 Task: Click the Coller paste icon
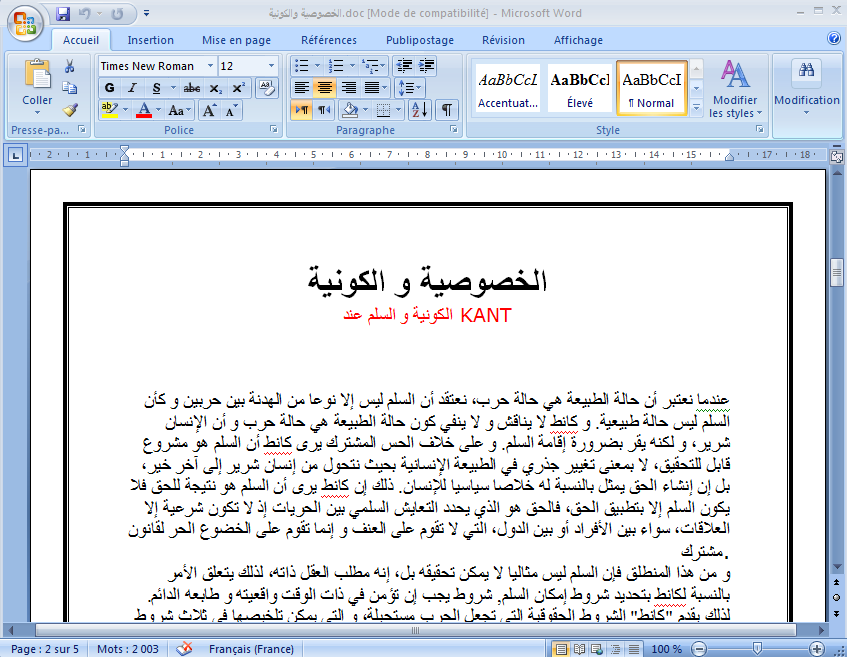pyautogui.click(x=37, y=74)
